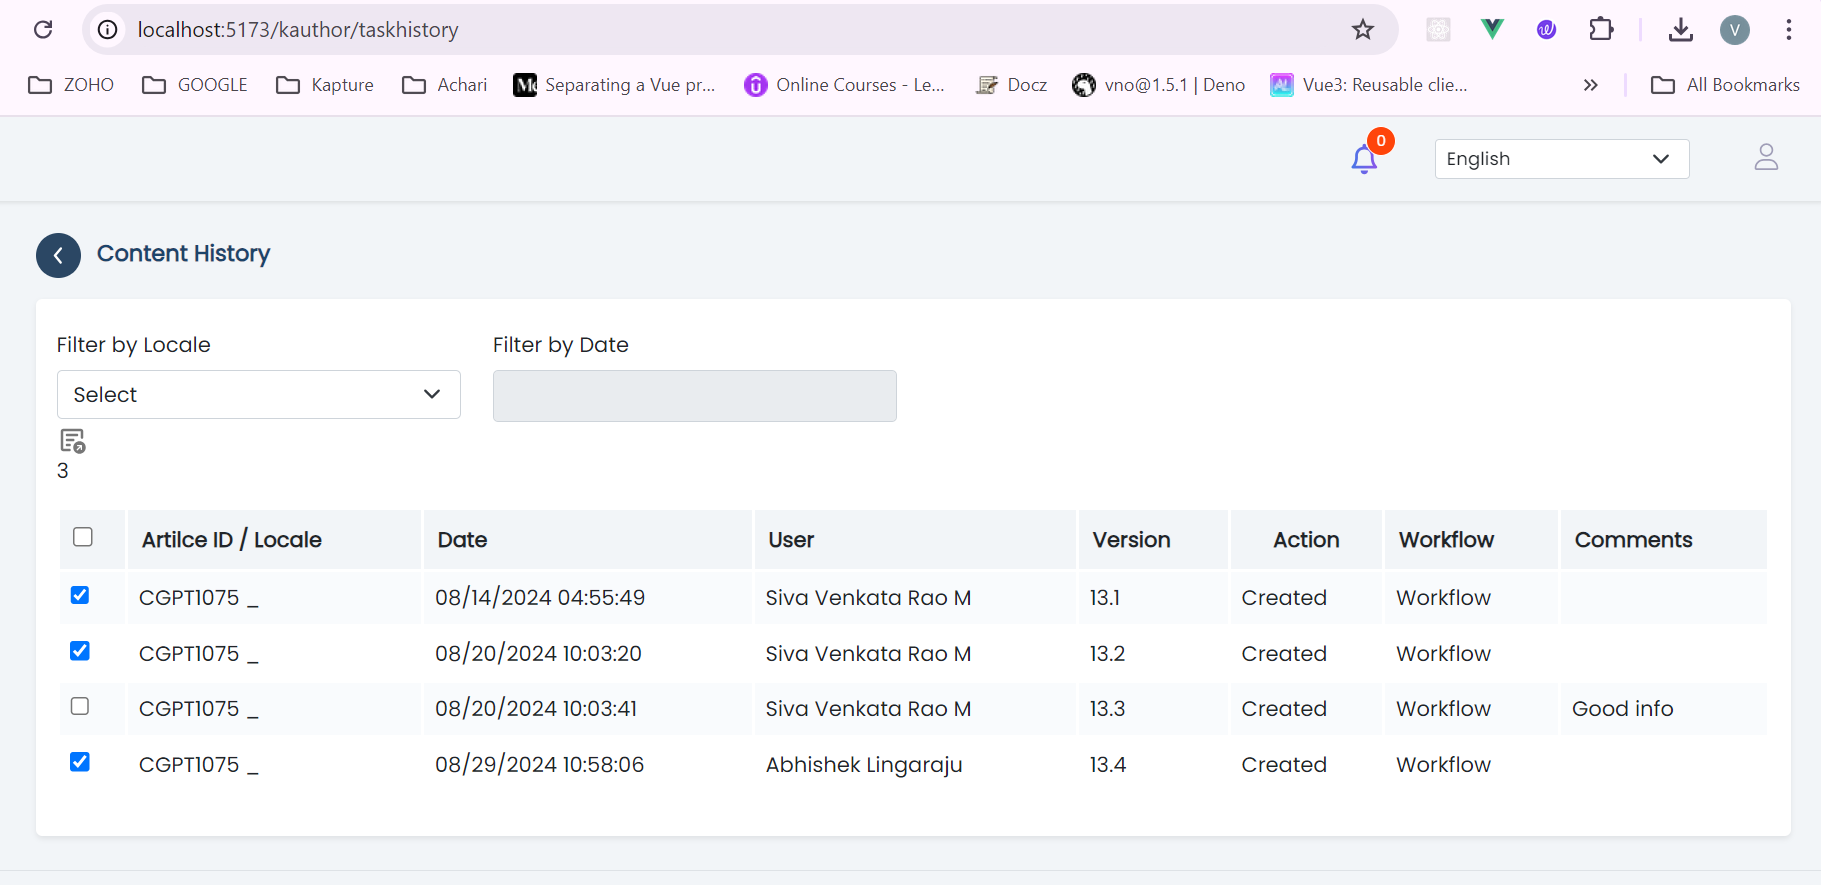Uncheck the Abhishek Lingaraju row checkbox
The width and height of the screenshot is (1821, 885).
tap(80, 762)
